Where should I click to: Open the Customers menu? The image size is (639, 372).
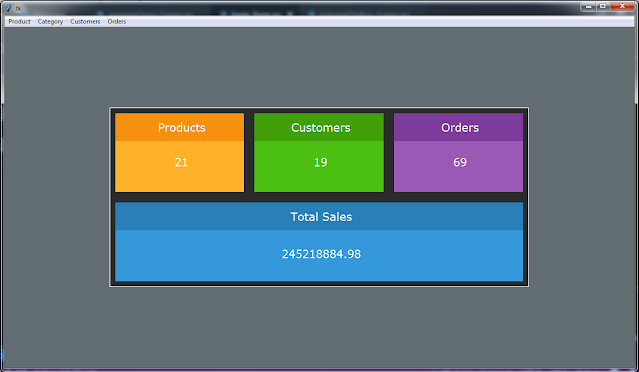coord(85,22)
